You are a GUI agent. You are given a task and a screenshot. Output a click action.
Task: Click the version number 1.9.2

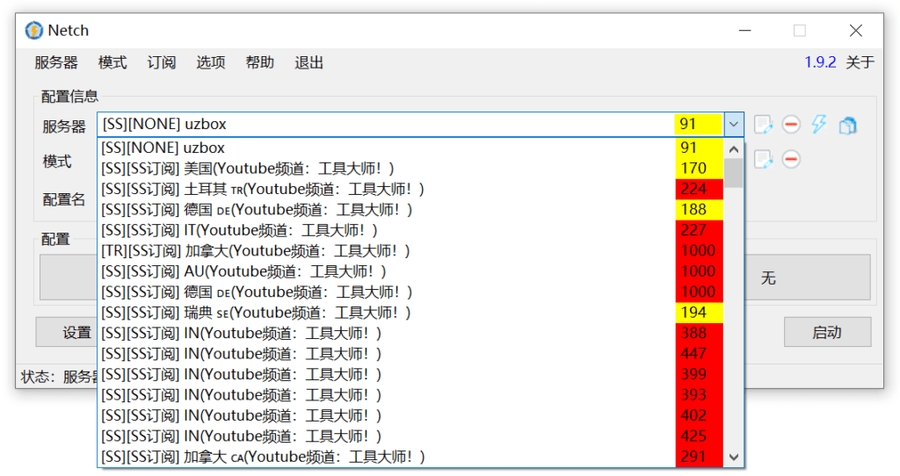click(820, 62)
